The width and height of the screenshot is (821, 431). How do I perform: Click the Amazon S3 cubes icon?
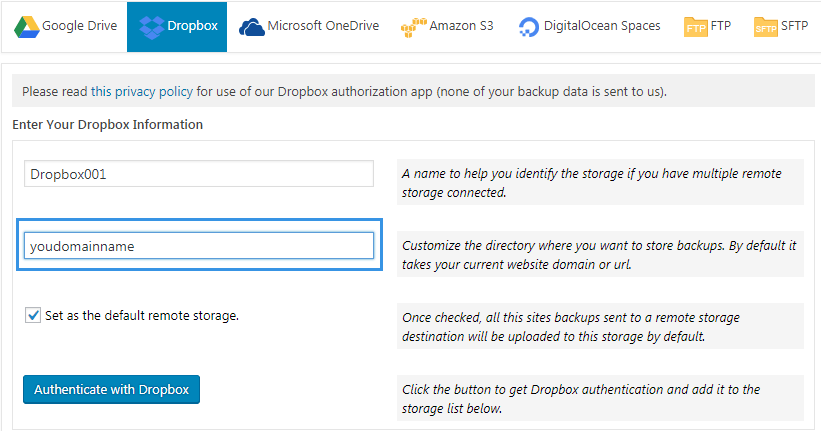414,28
